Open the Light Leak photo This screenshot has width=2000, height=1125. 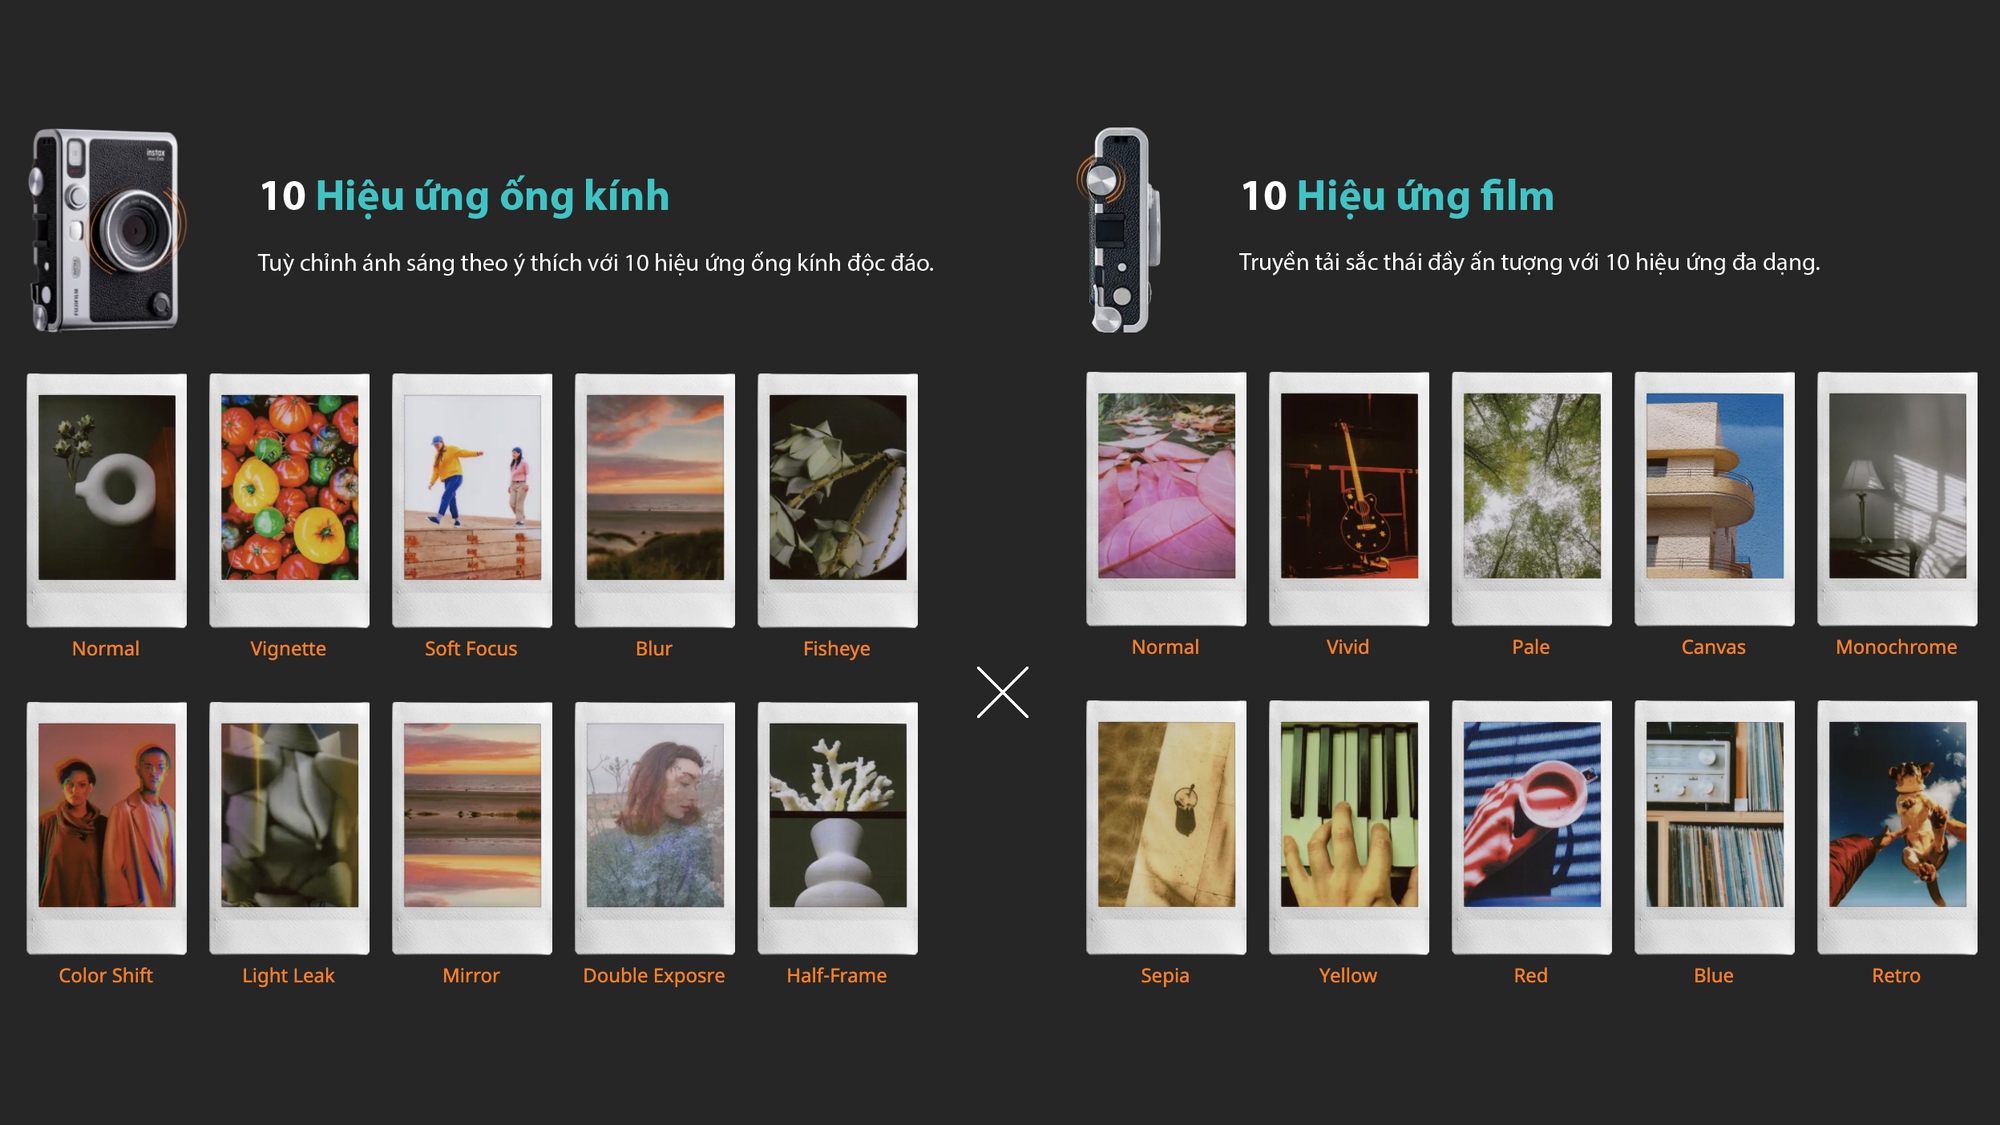[x=289, y=828]
